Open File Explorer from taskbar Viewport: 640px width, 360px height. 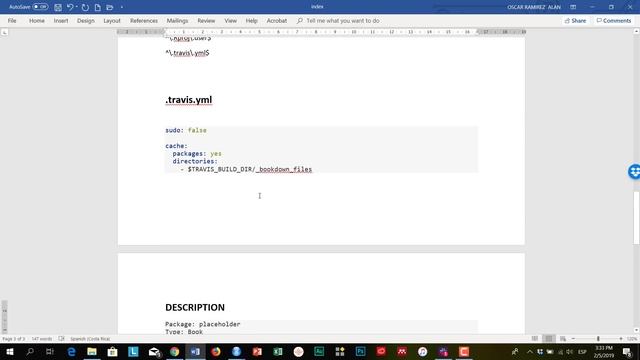tap(92, 351)
